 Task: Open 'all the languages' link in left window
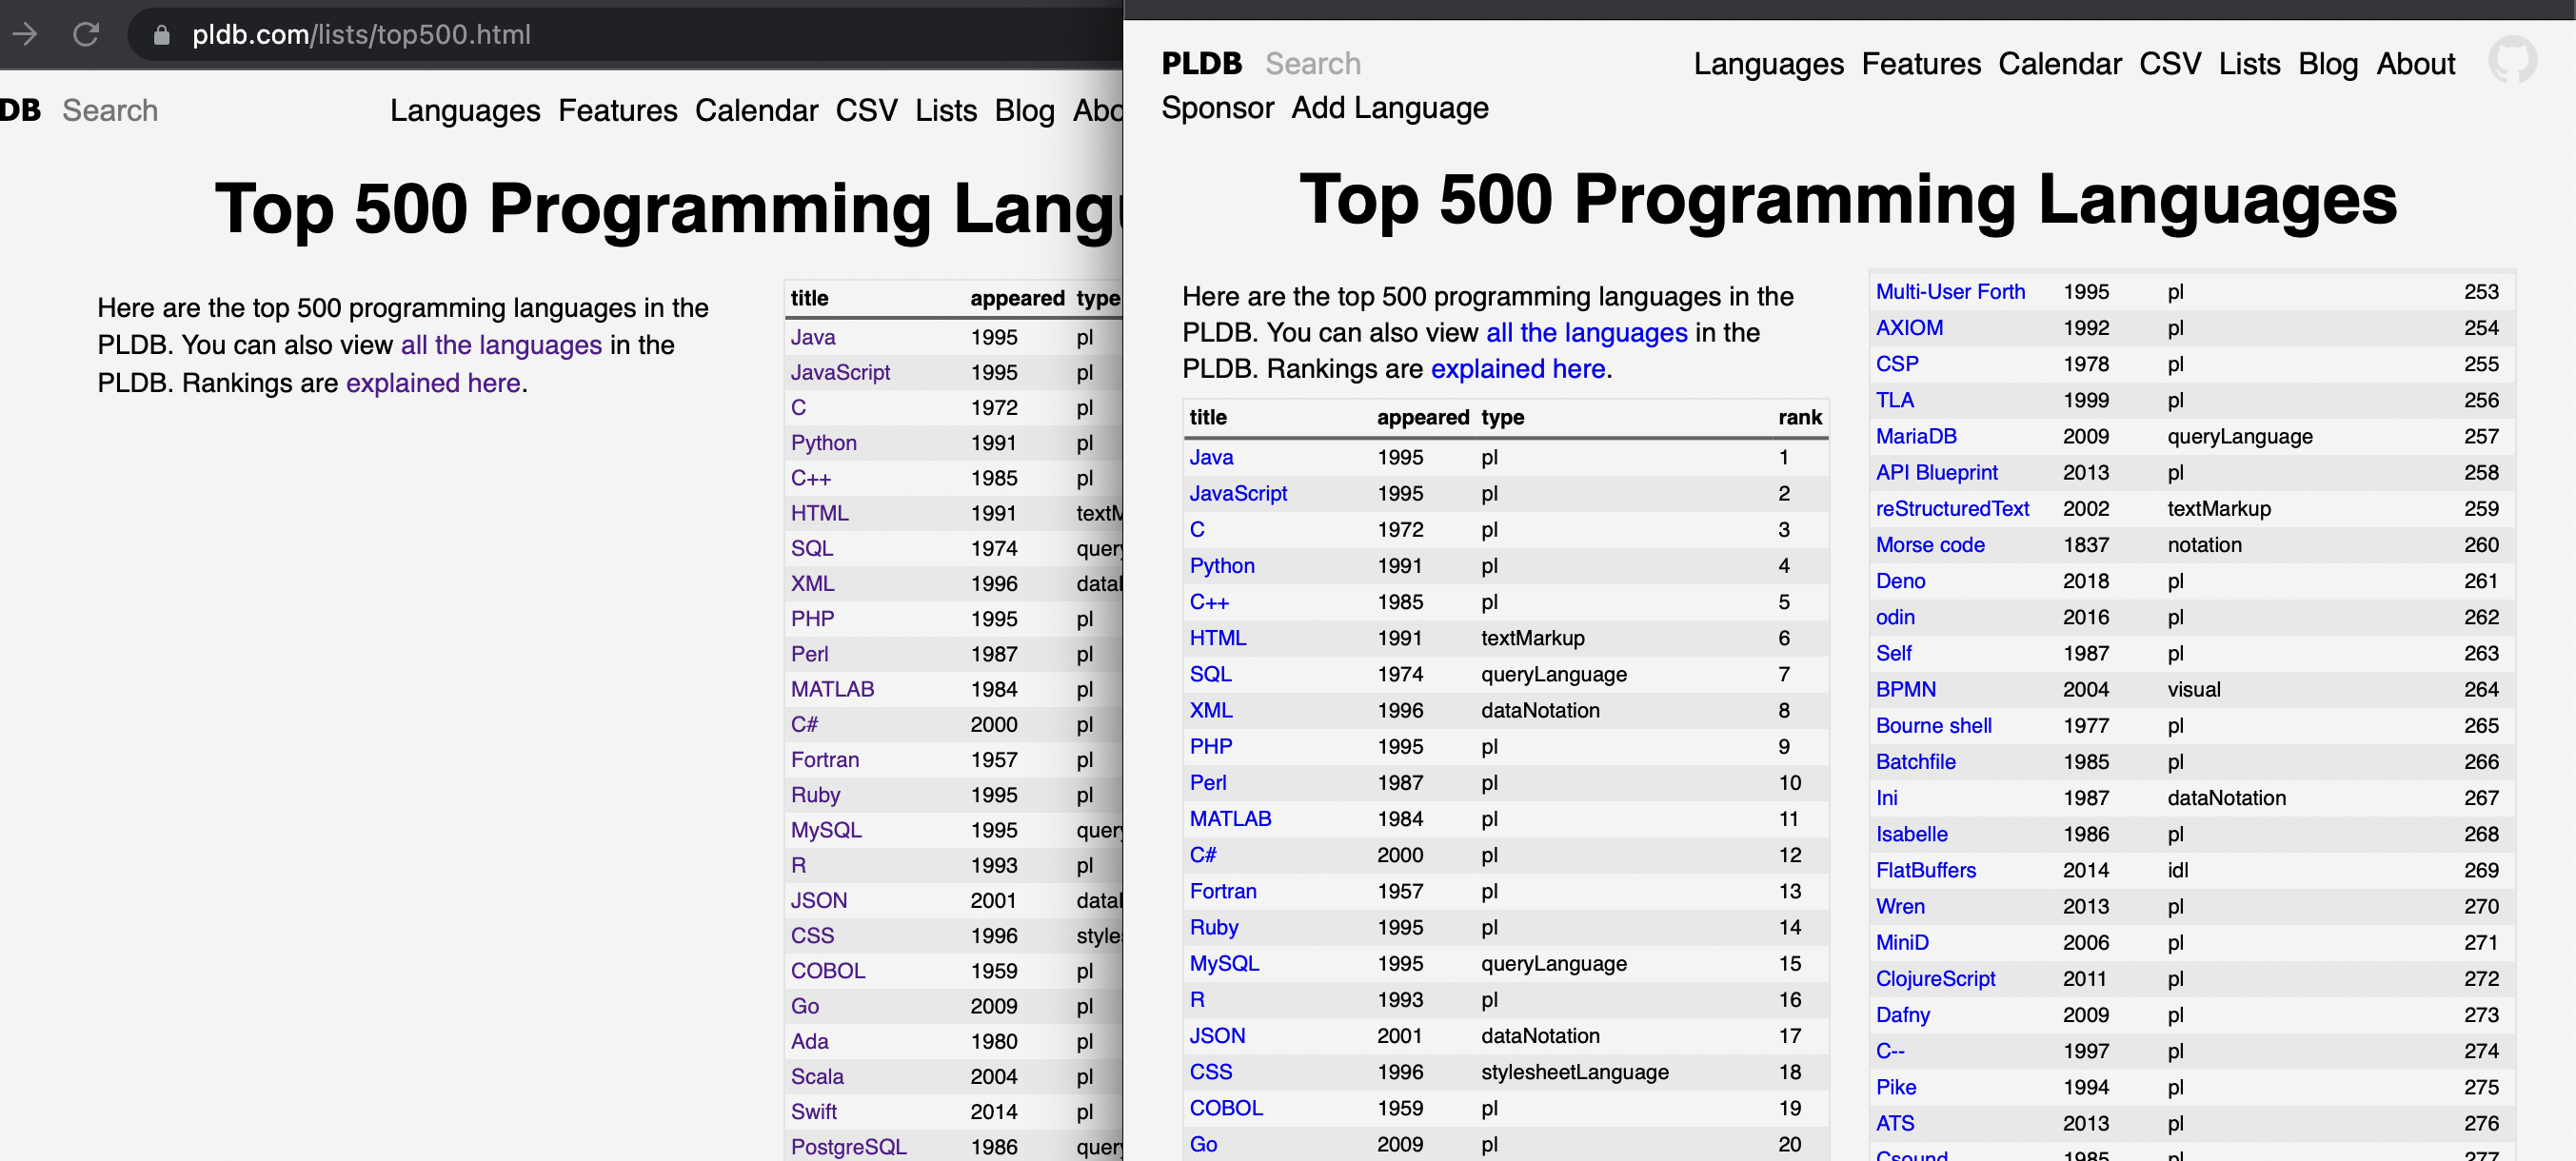coord(501,345)
